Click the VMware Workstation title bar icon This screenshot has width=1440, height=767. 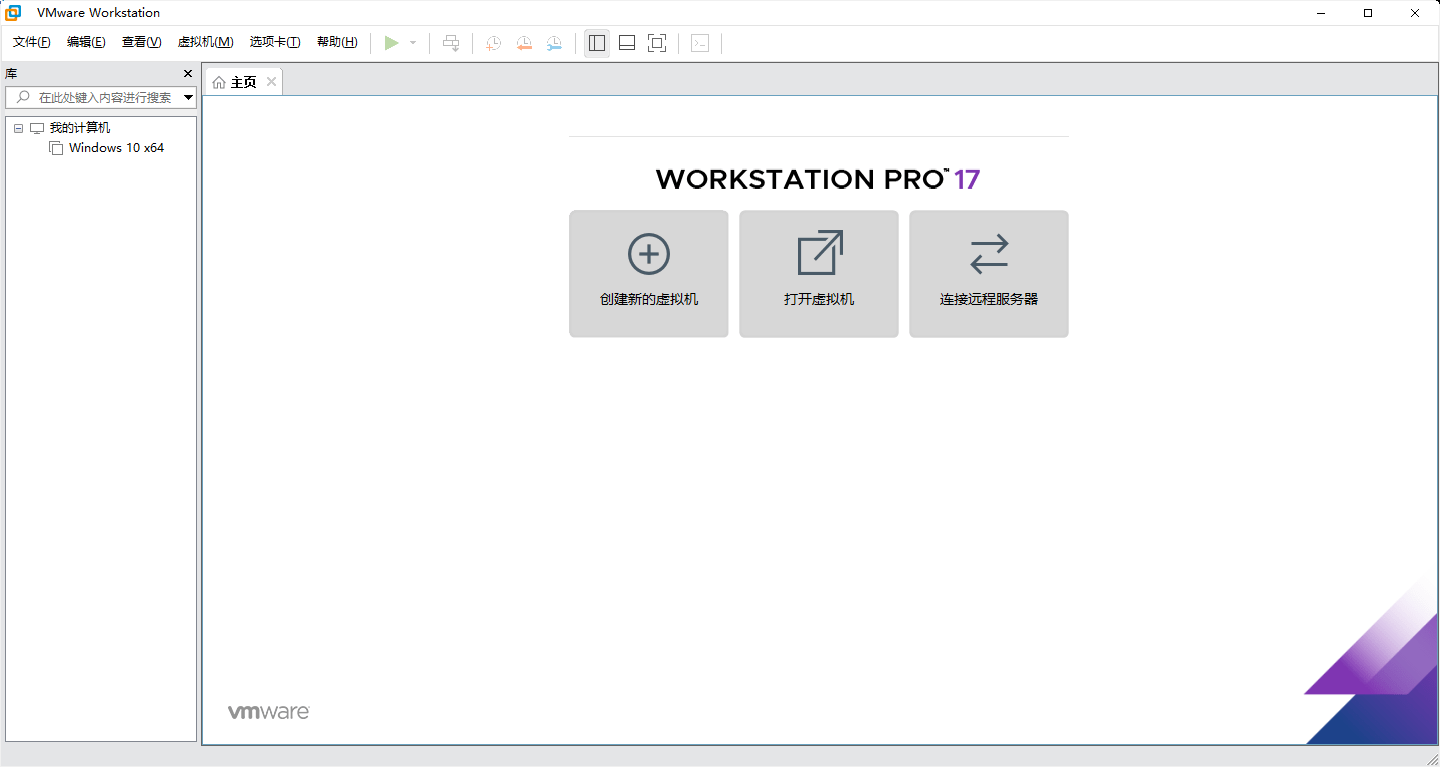13,13
